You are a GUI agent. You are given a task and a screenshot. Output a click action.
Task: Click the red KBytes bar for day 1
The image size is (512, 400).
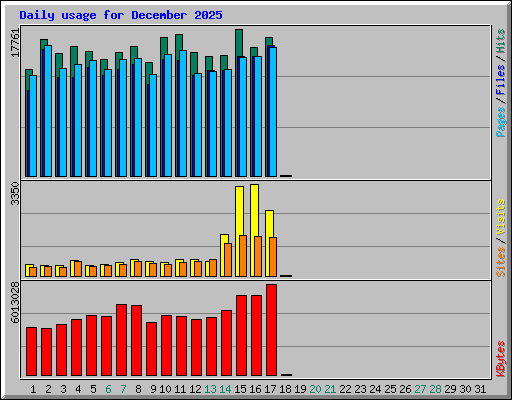tap(31, 351)
